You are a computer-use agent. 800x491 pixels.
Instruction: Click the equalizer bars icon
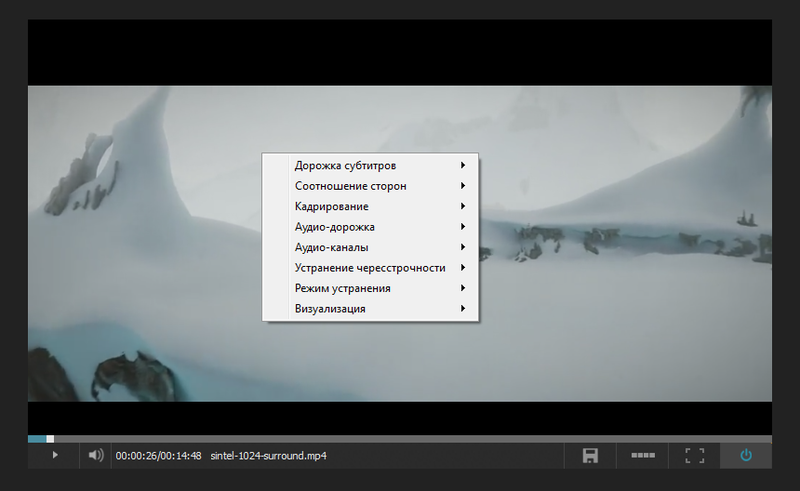click(643, 455)
